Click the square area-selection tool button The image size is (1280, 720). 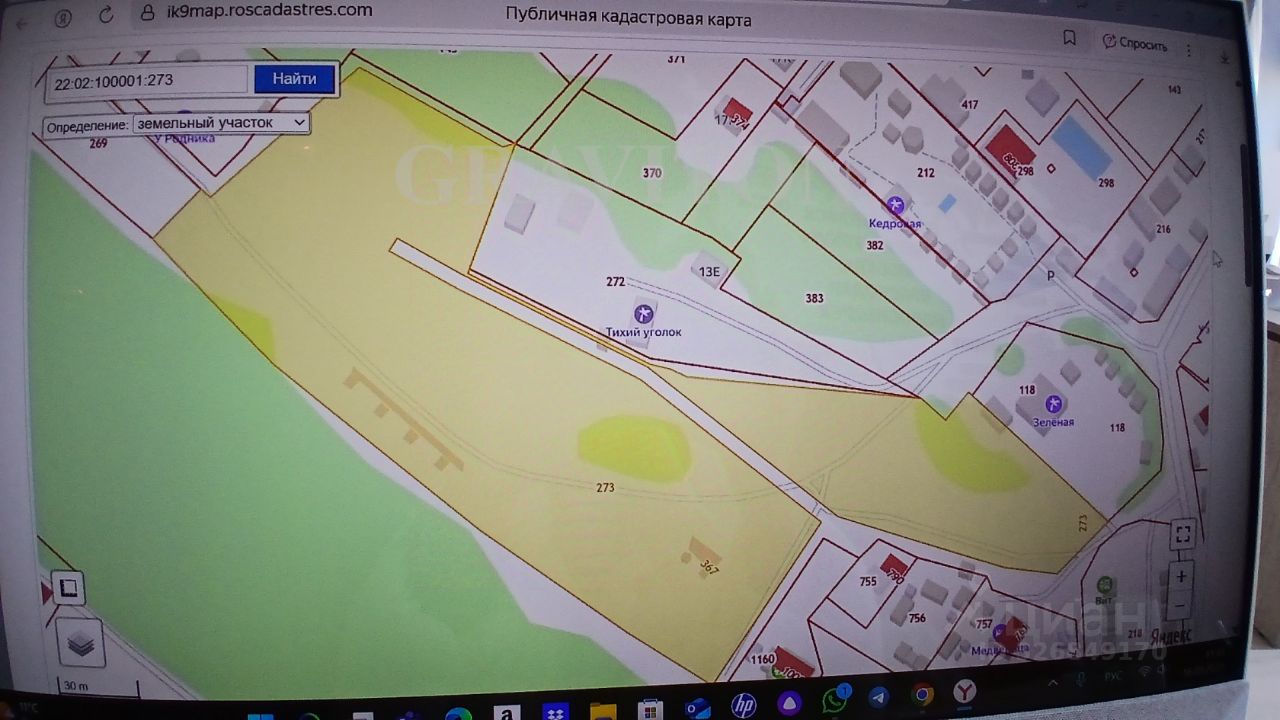coord(68,587)
